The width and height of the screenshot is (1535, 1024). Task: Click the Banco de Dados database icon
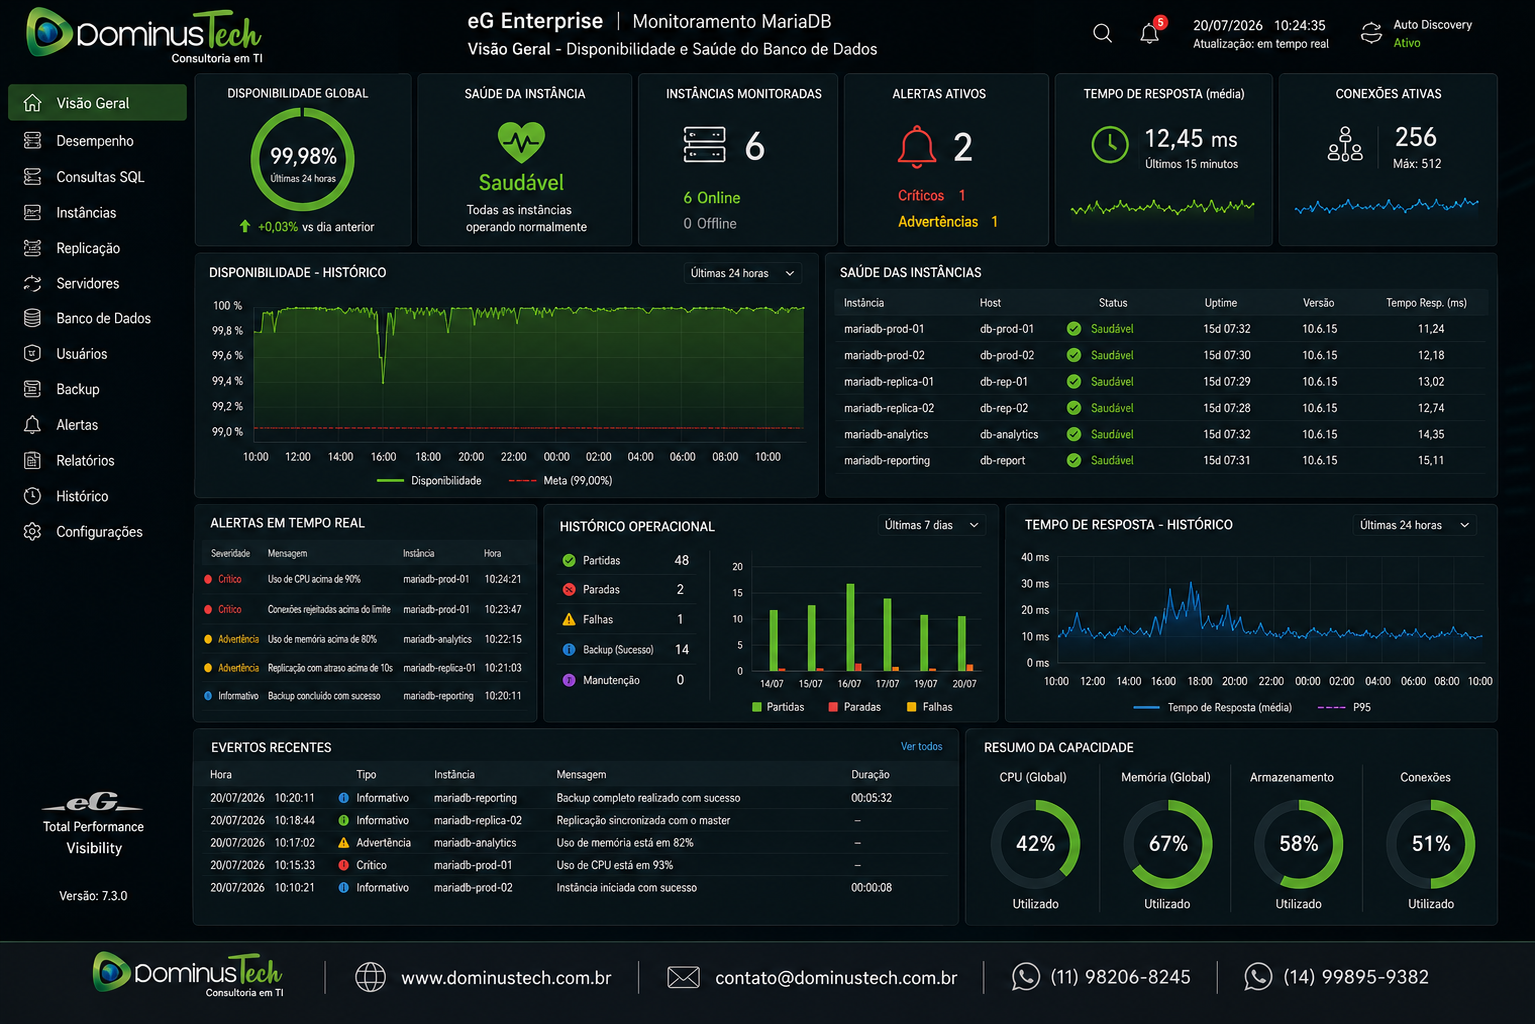32,318
